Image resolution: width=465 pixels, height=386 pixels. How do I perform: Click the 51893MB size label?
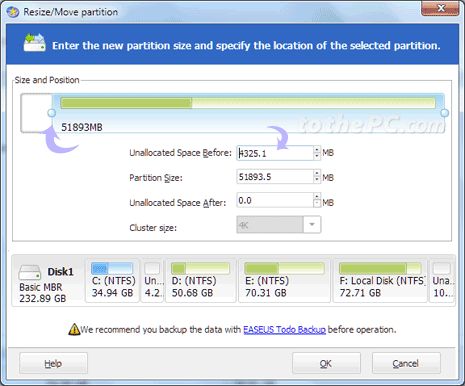tap(82, 127)
